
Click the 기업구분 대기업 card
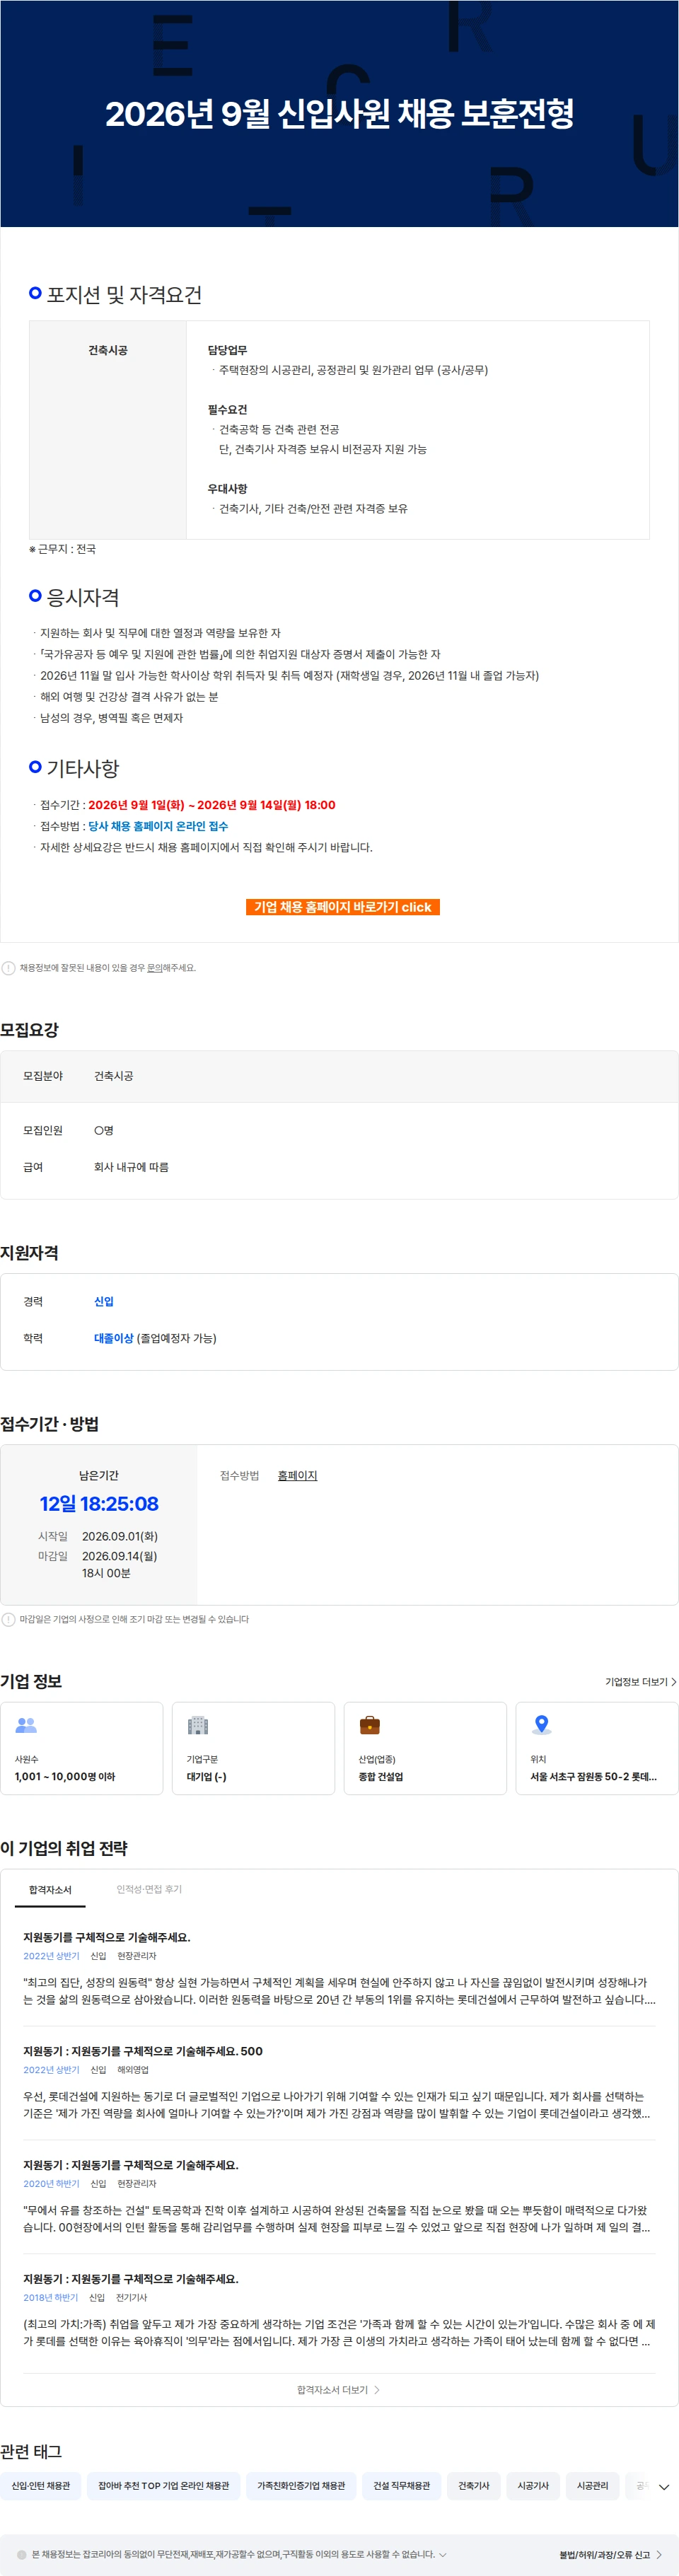[x=254, y=1748]
